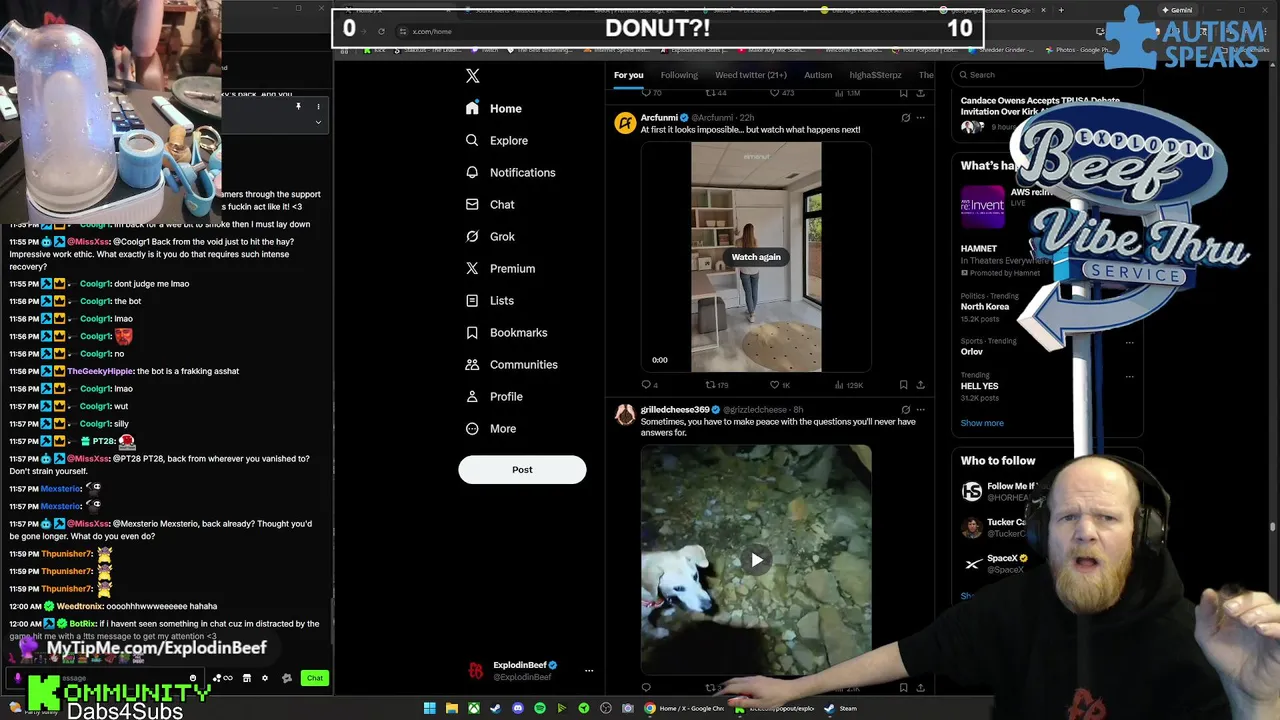Viewport: 1280px width, 720px height.
Task: Open Grok explain icon on Arcfunmi post
Action: 906,118
